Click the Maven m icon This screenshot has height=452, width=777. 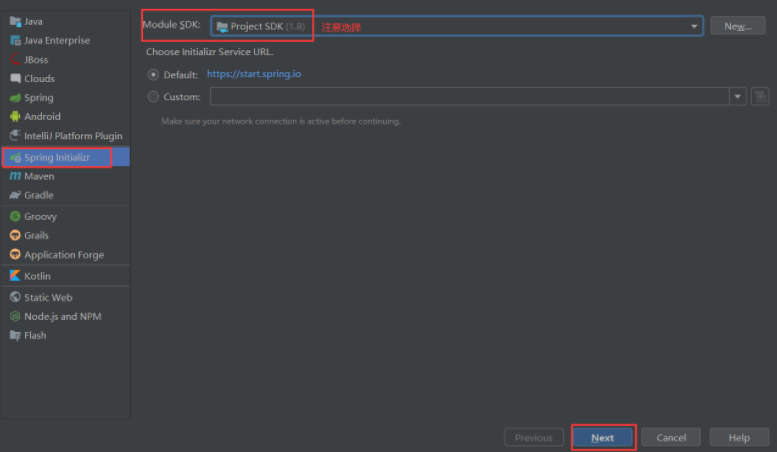[15, 176]
